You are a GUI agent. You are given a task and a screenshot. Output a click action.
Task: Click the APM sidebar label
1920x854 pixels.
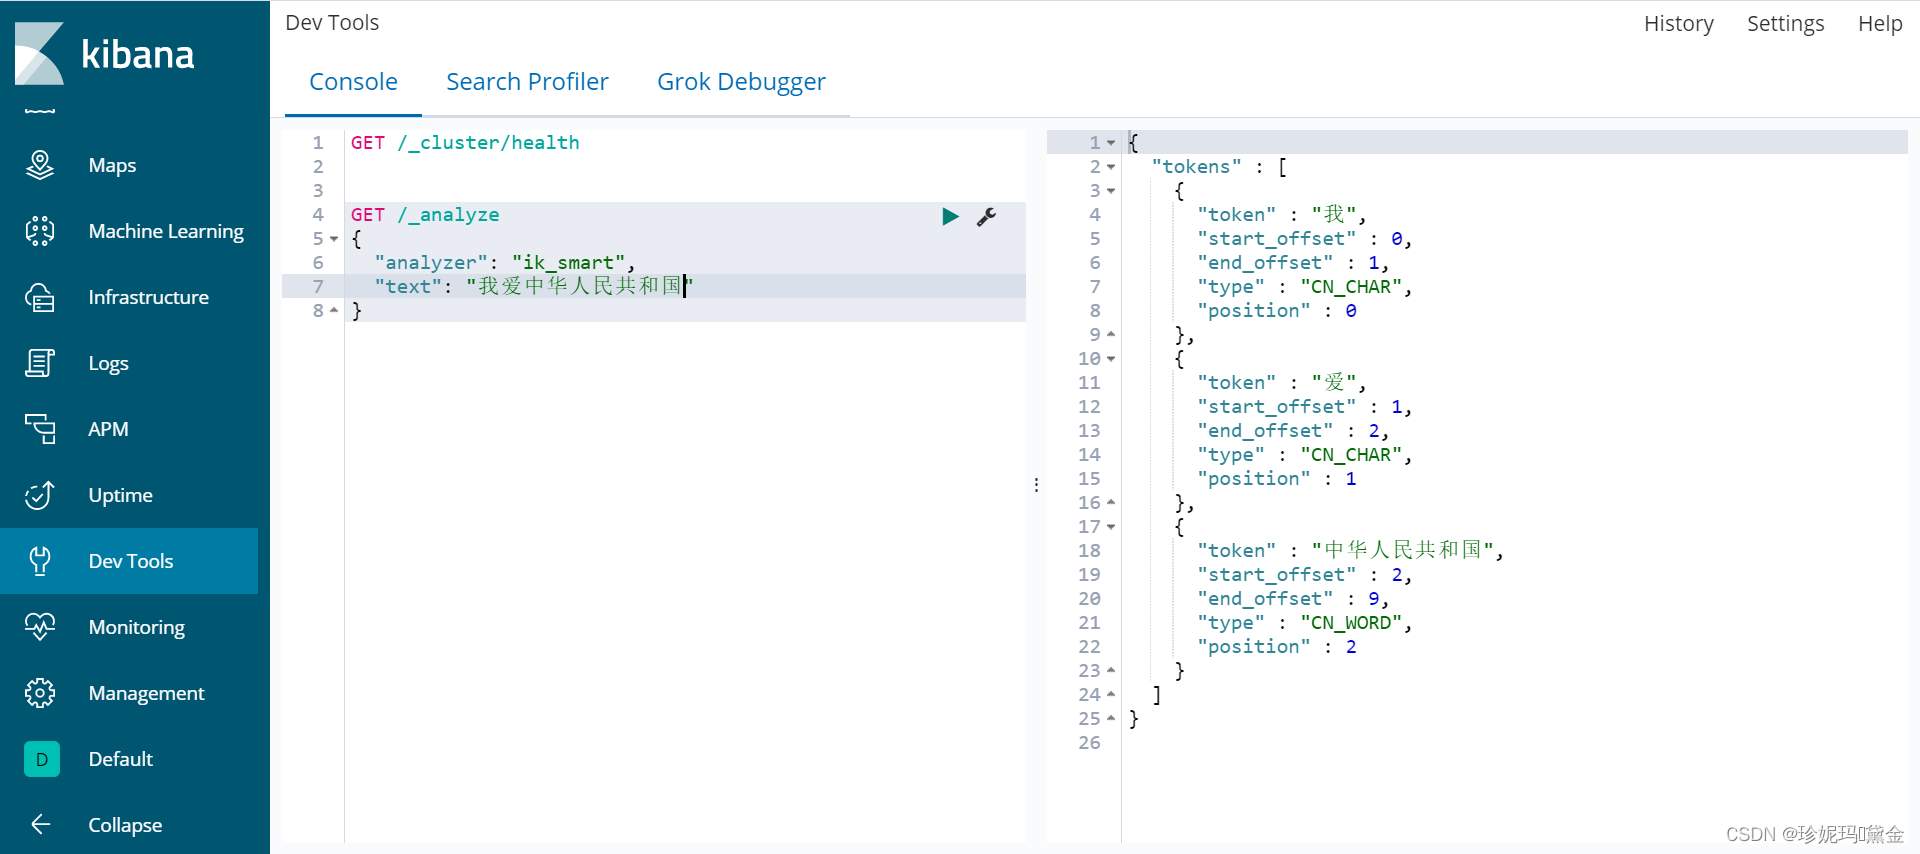click(x=108, y=429)
